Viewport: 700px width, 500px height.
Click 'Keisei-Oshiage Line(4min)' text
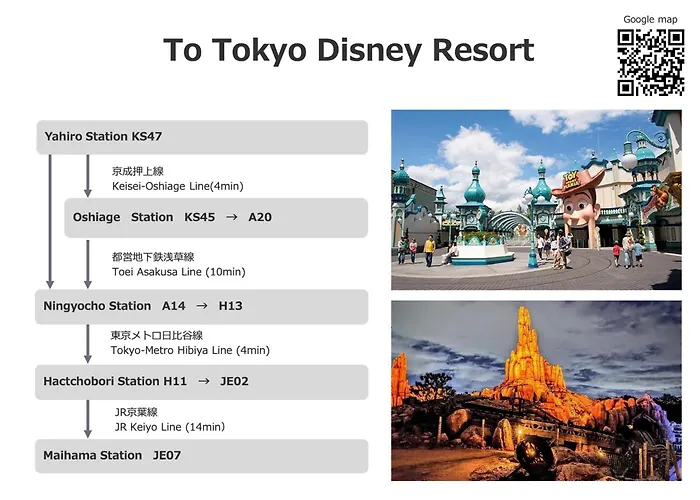pyautogui.click(x=178, y=186)
